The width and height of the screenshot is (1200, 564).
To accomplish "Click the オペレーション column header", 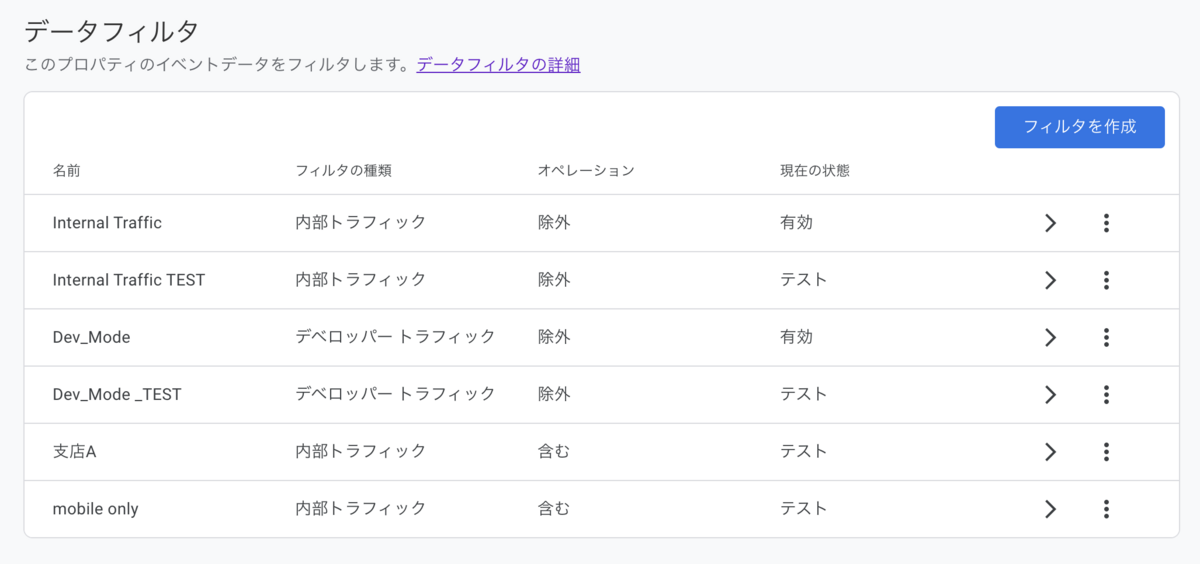I will [586, 170].
